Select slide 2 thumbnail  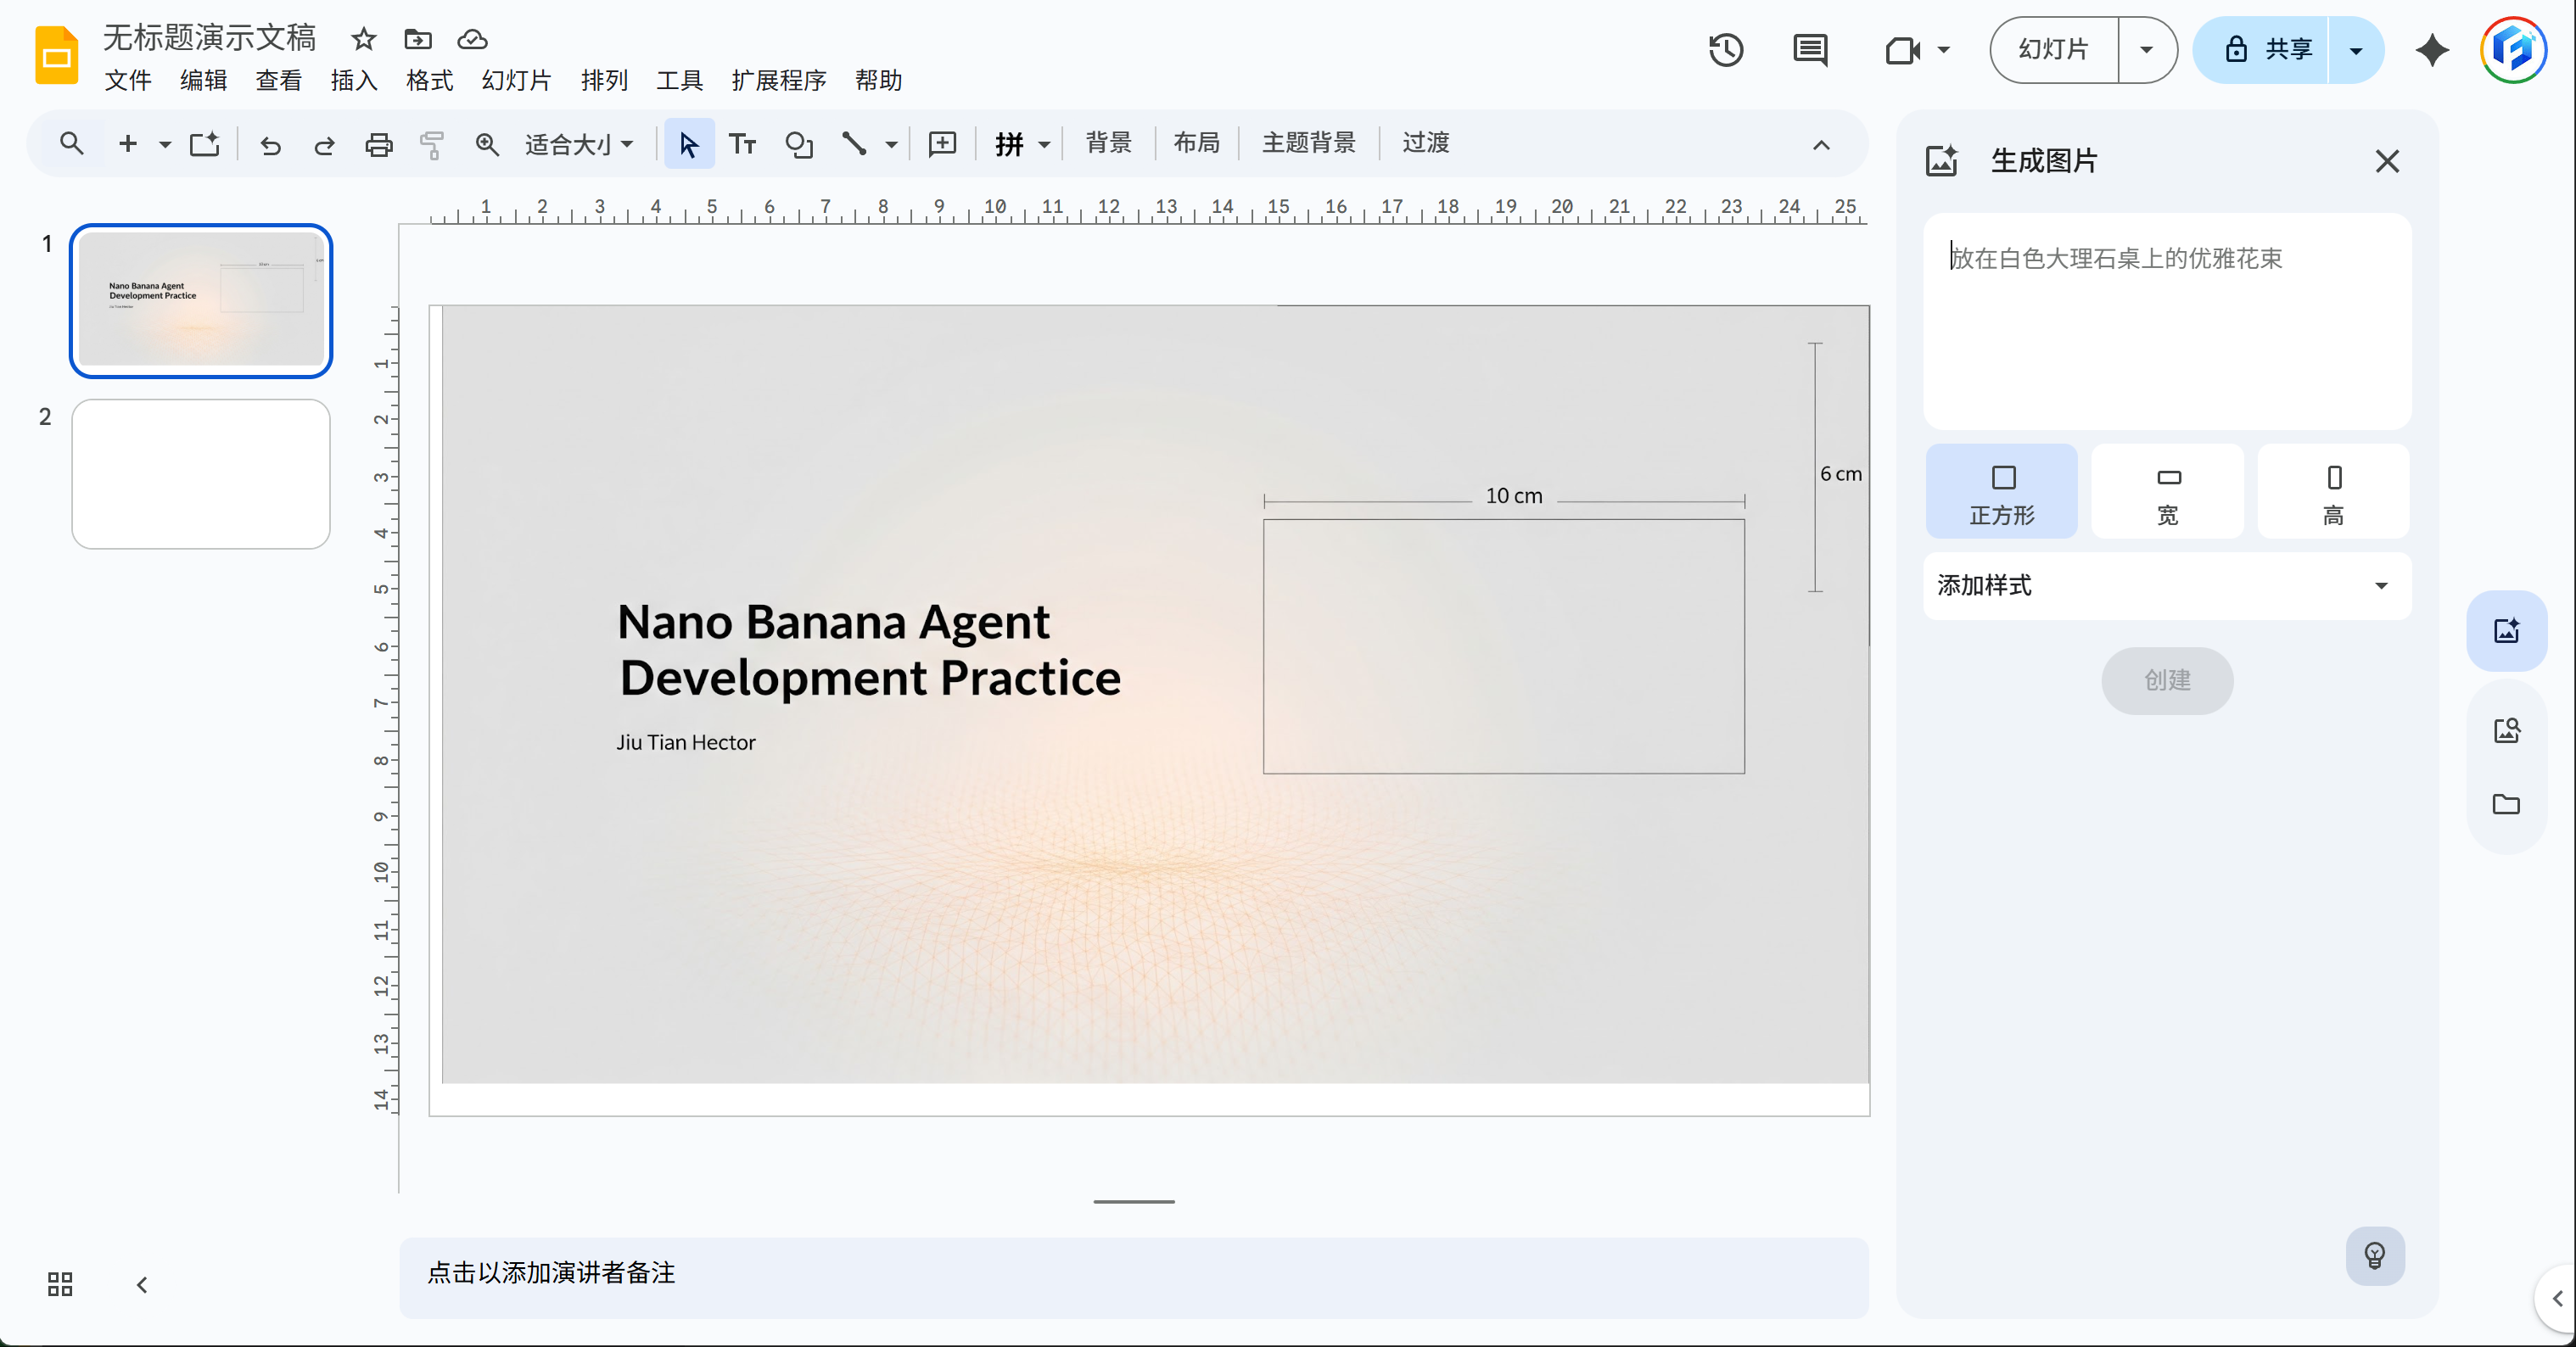point(201,474)
